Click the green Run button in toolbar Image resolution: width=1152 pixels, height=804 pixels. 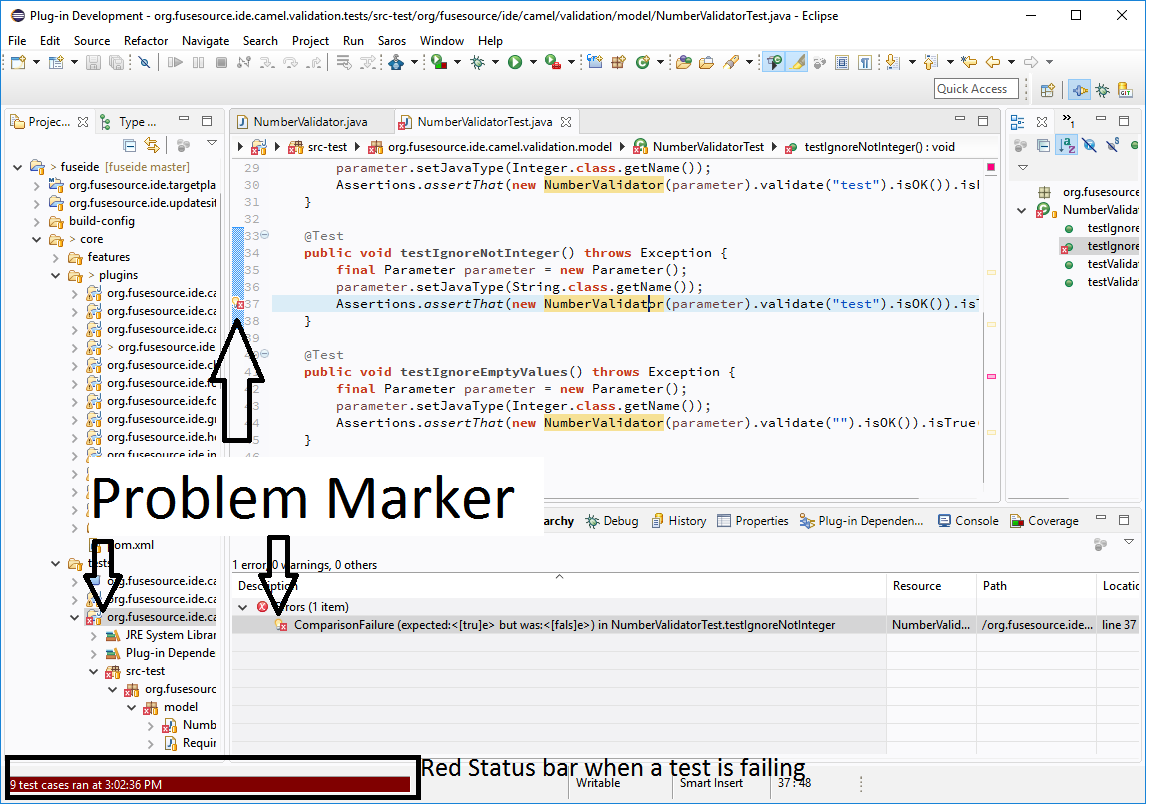(514, 62)
